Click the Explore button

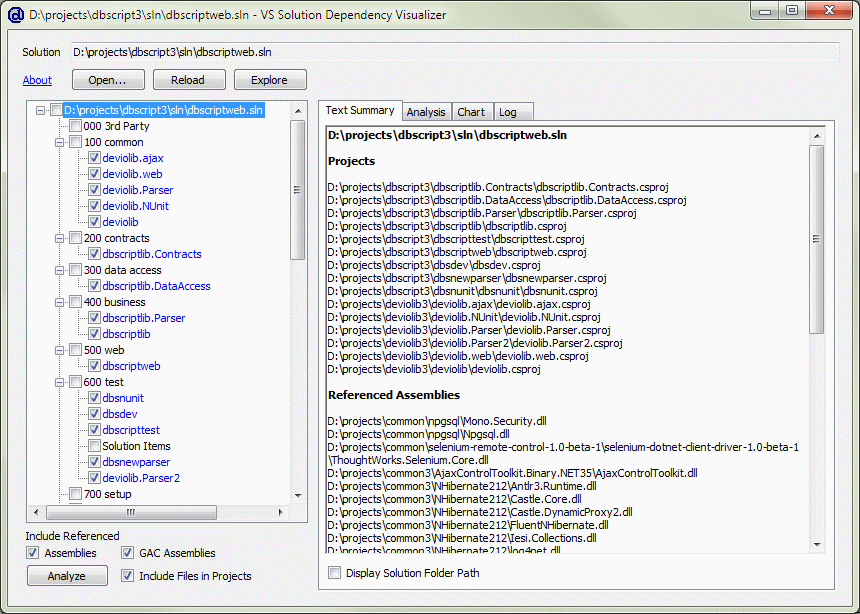(270, 80)
